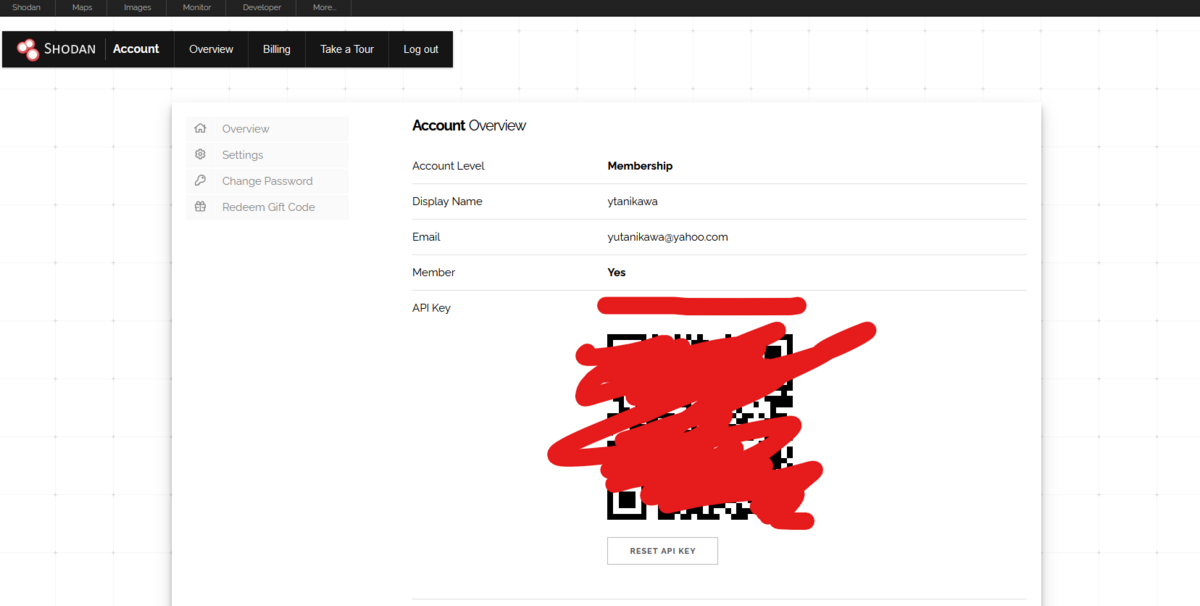Open Settings in the sidebar
Image resolution: width=1200 pixels, height=606 pixels.
[x=243, y=155]
